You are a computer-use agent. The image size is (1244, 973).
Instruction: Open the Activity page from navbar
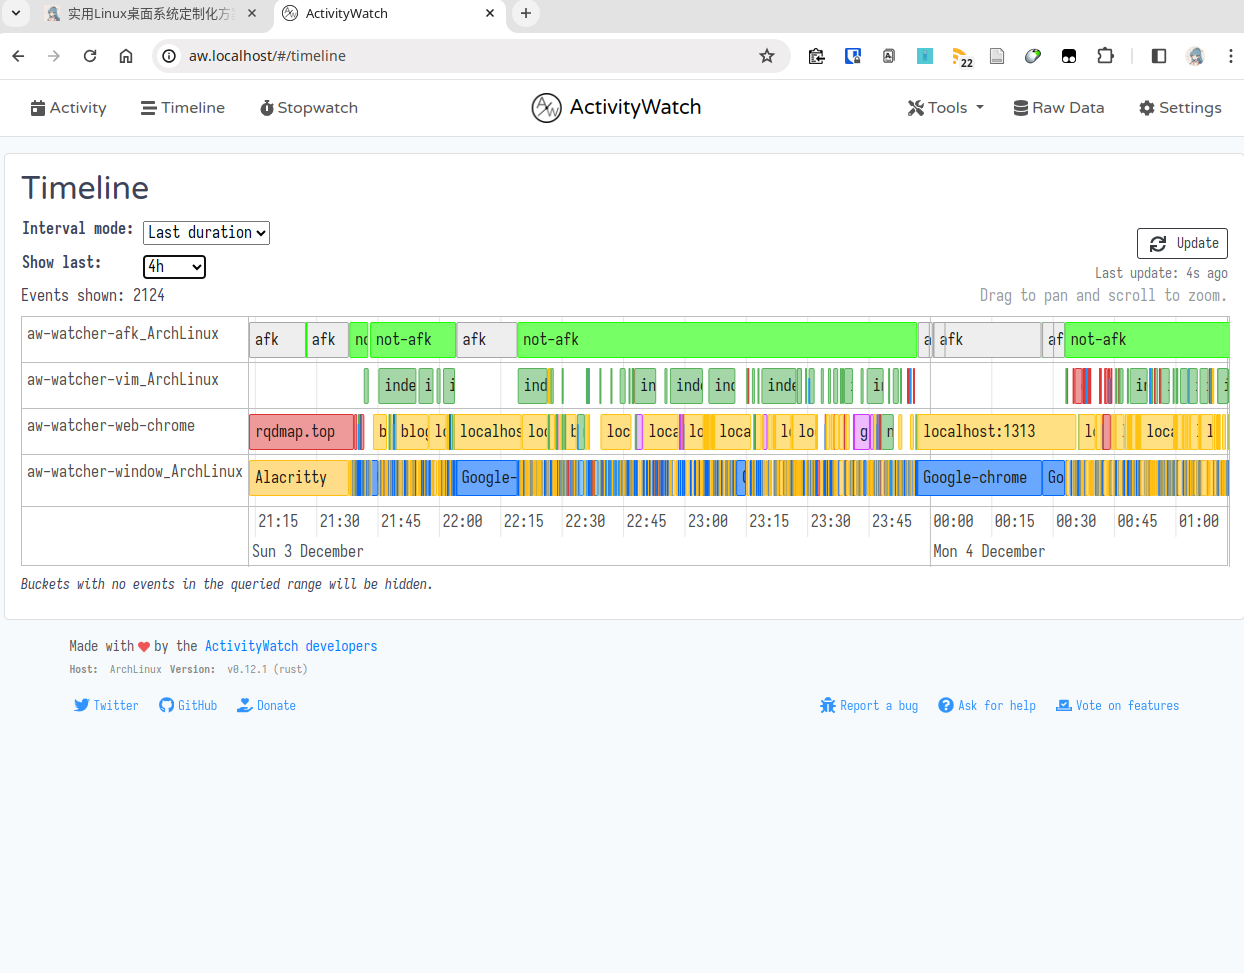coord(68,108)
